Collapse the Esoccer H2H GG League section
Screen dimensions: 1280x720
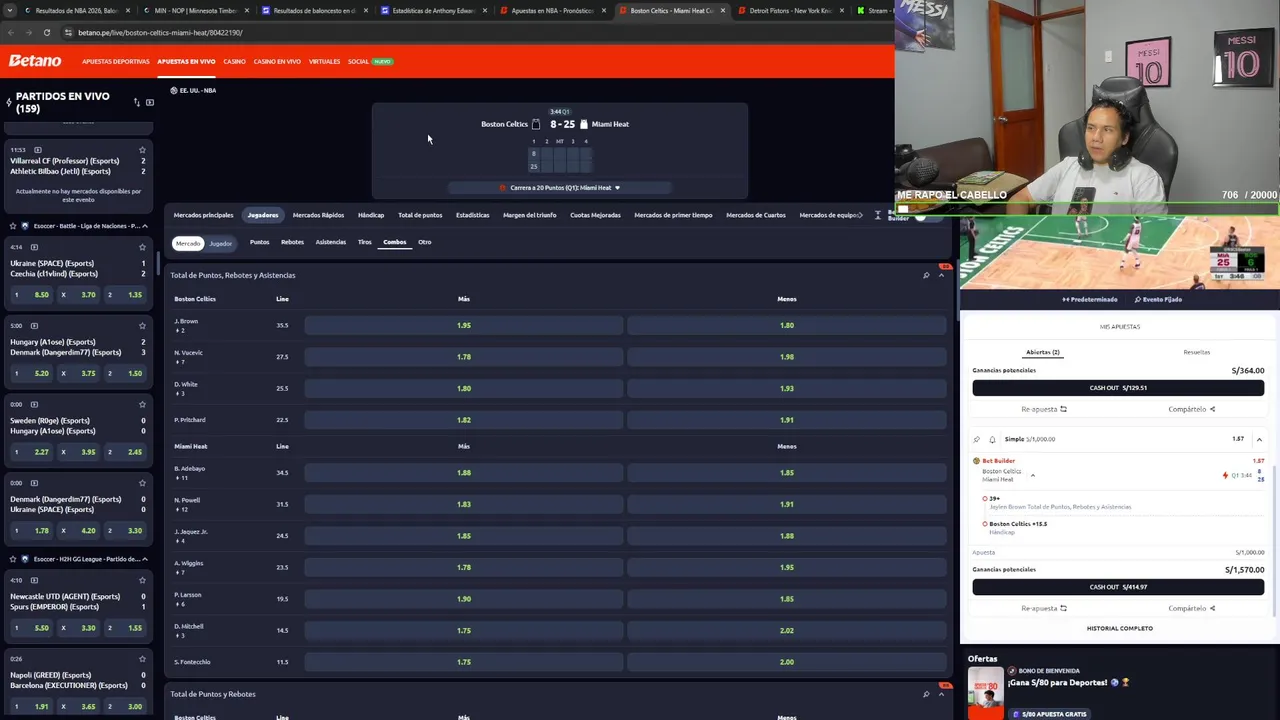tap(144, 559)
